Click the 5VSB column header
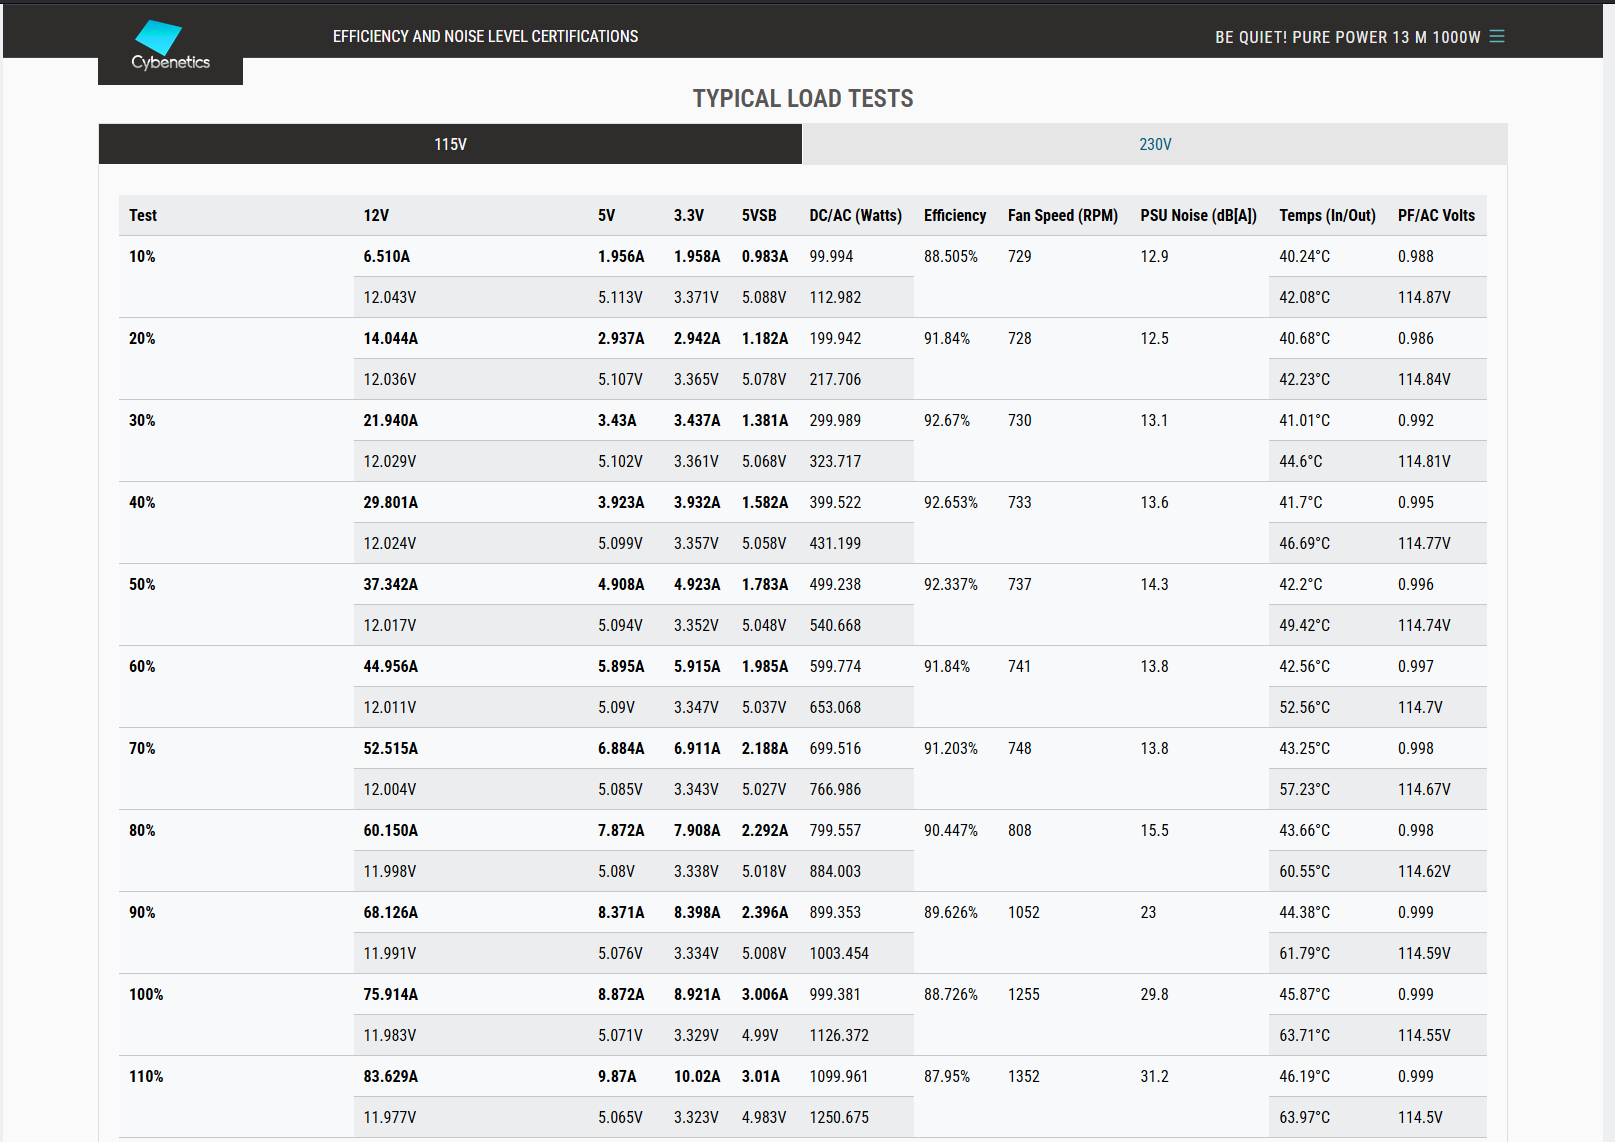1615x1142 pixels. (x=759, y=215)
